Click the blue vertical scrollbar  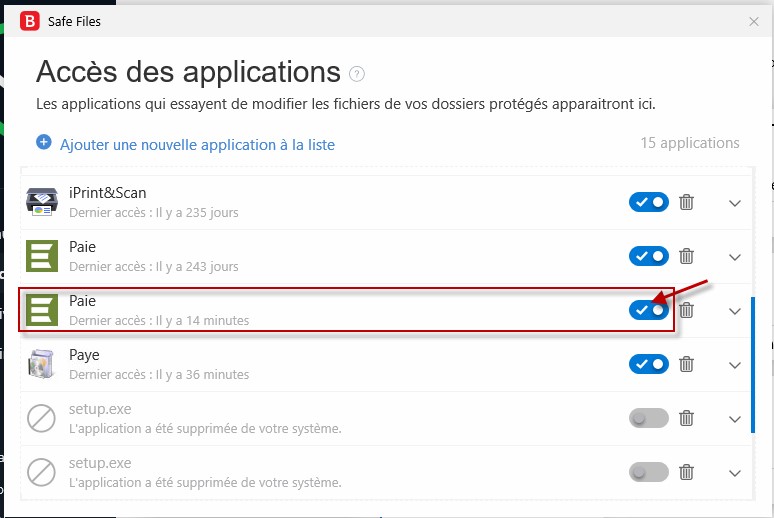coord(753,365)
